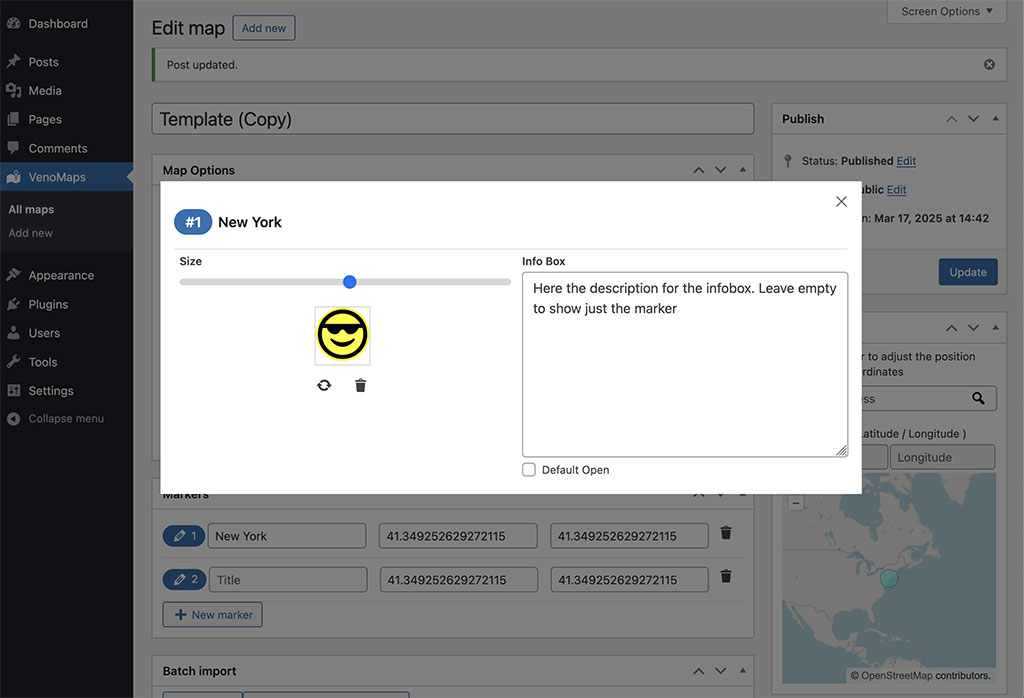The height and width of the screenshot is (698, 1024).
Task: Click marker 1 second coordinate field
Action: point(630,536)
